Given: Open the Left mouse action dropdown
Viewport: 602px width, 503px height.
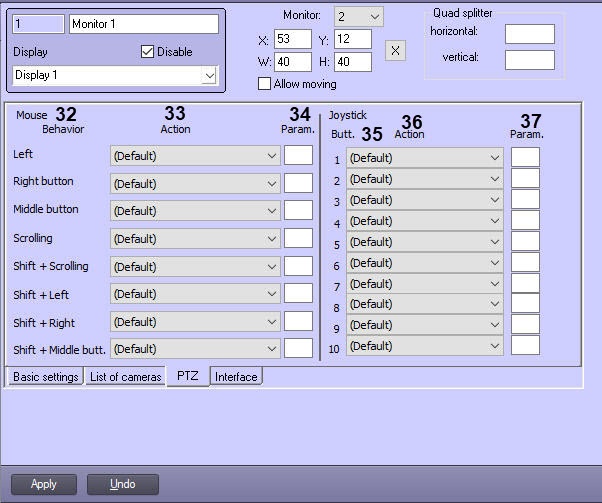Looking at the screenshot, I should (195, 156).
